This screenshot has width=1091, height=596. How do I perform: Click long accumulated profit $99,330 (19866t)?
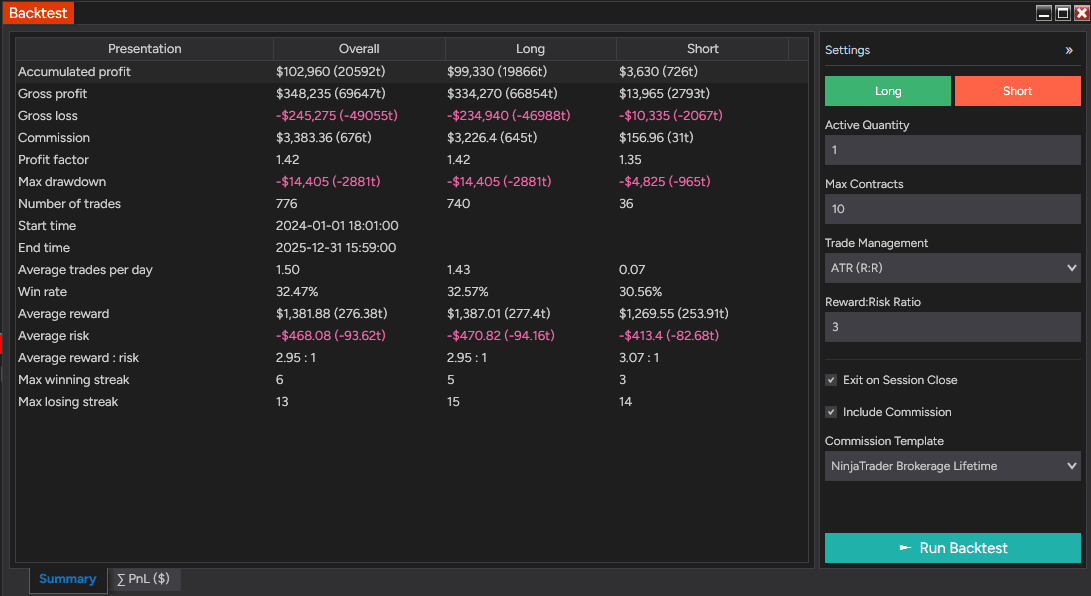(497, 72)
